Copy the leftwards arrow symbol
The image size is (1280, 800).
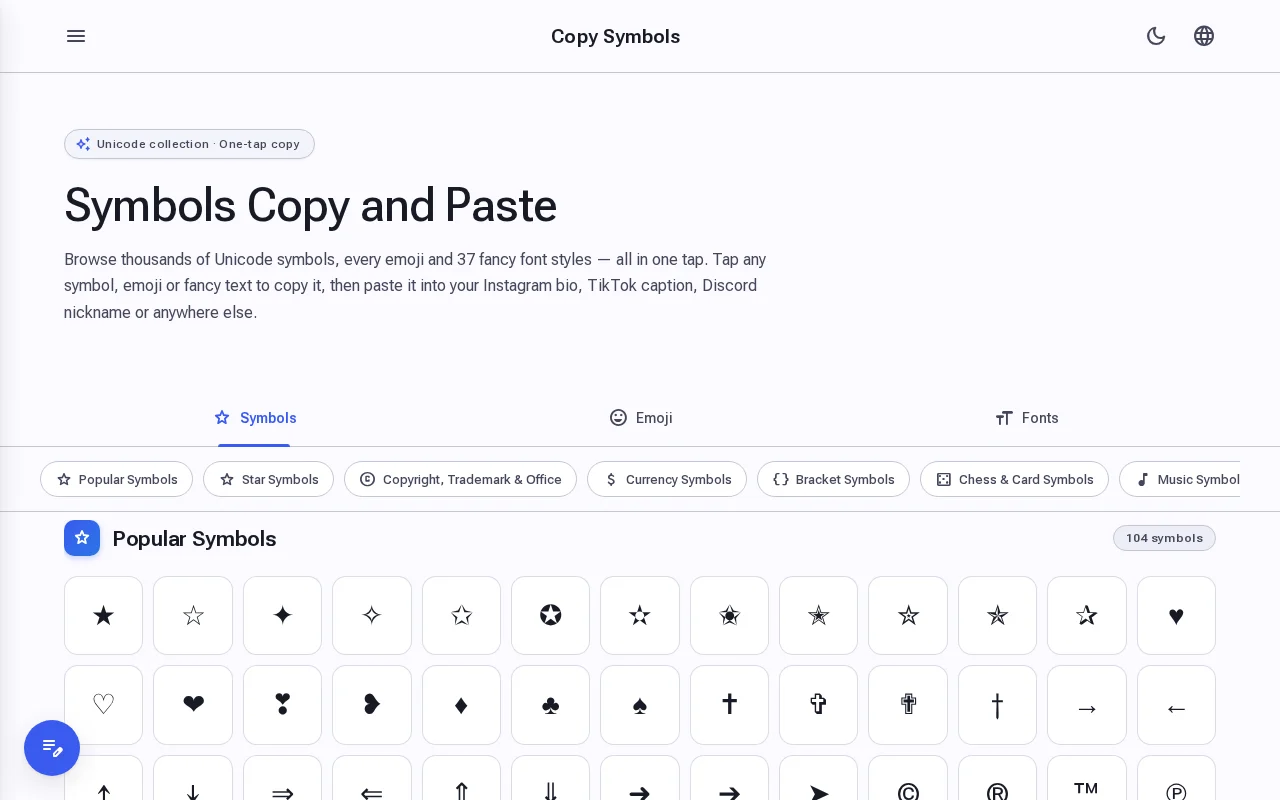(1176, 705)
